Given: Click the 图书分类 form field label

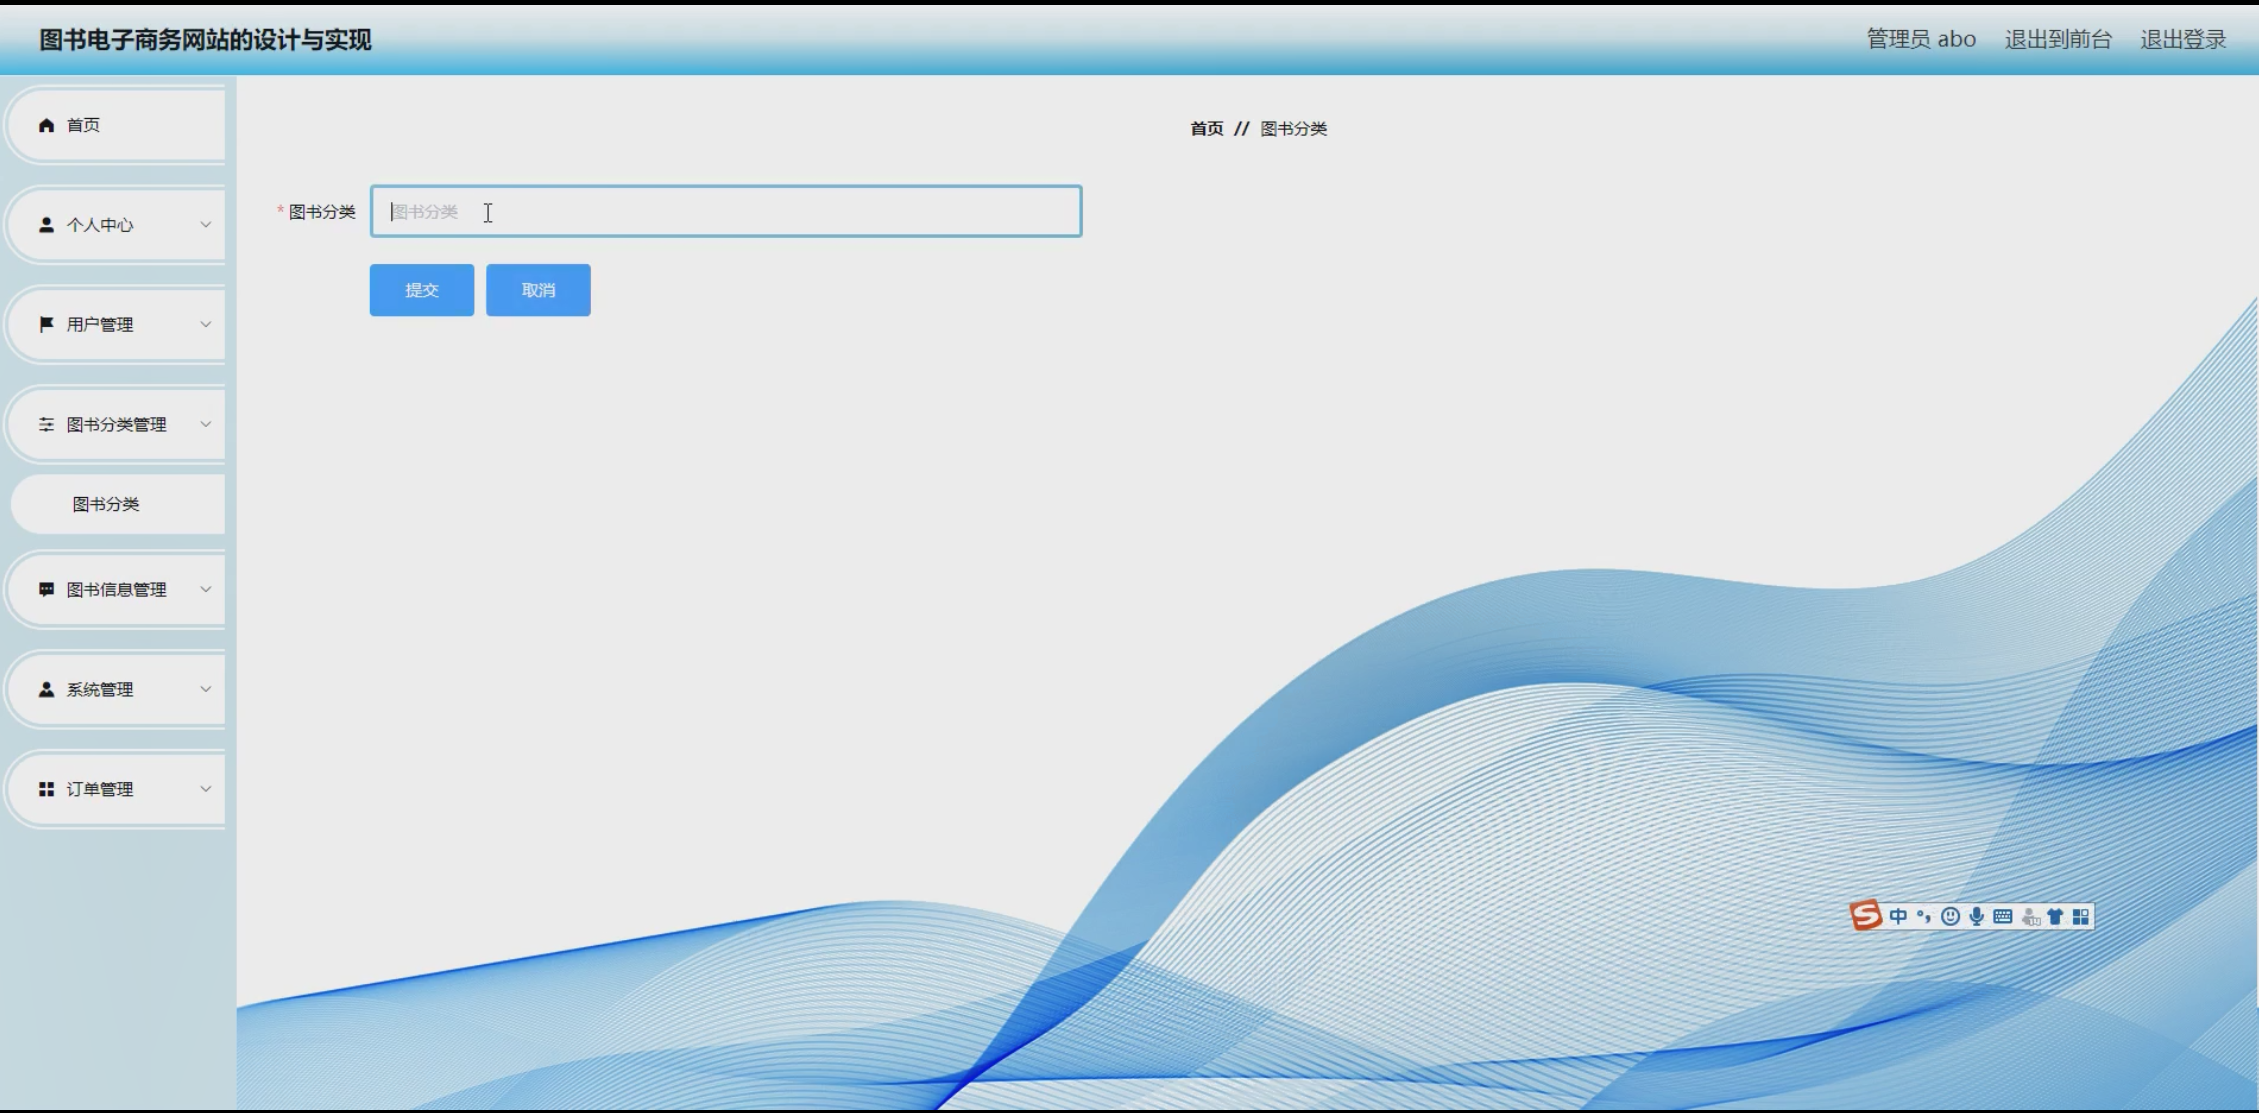Looking at the screenshot, I should coord(322,211).
